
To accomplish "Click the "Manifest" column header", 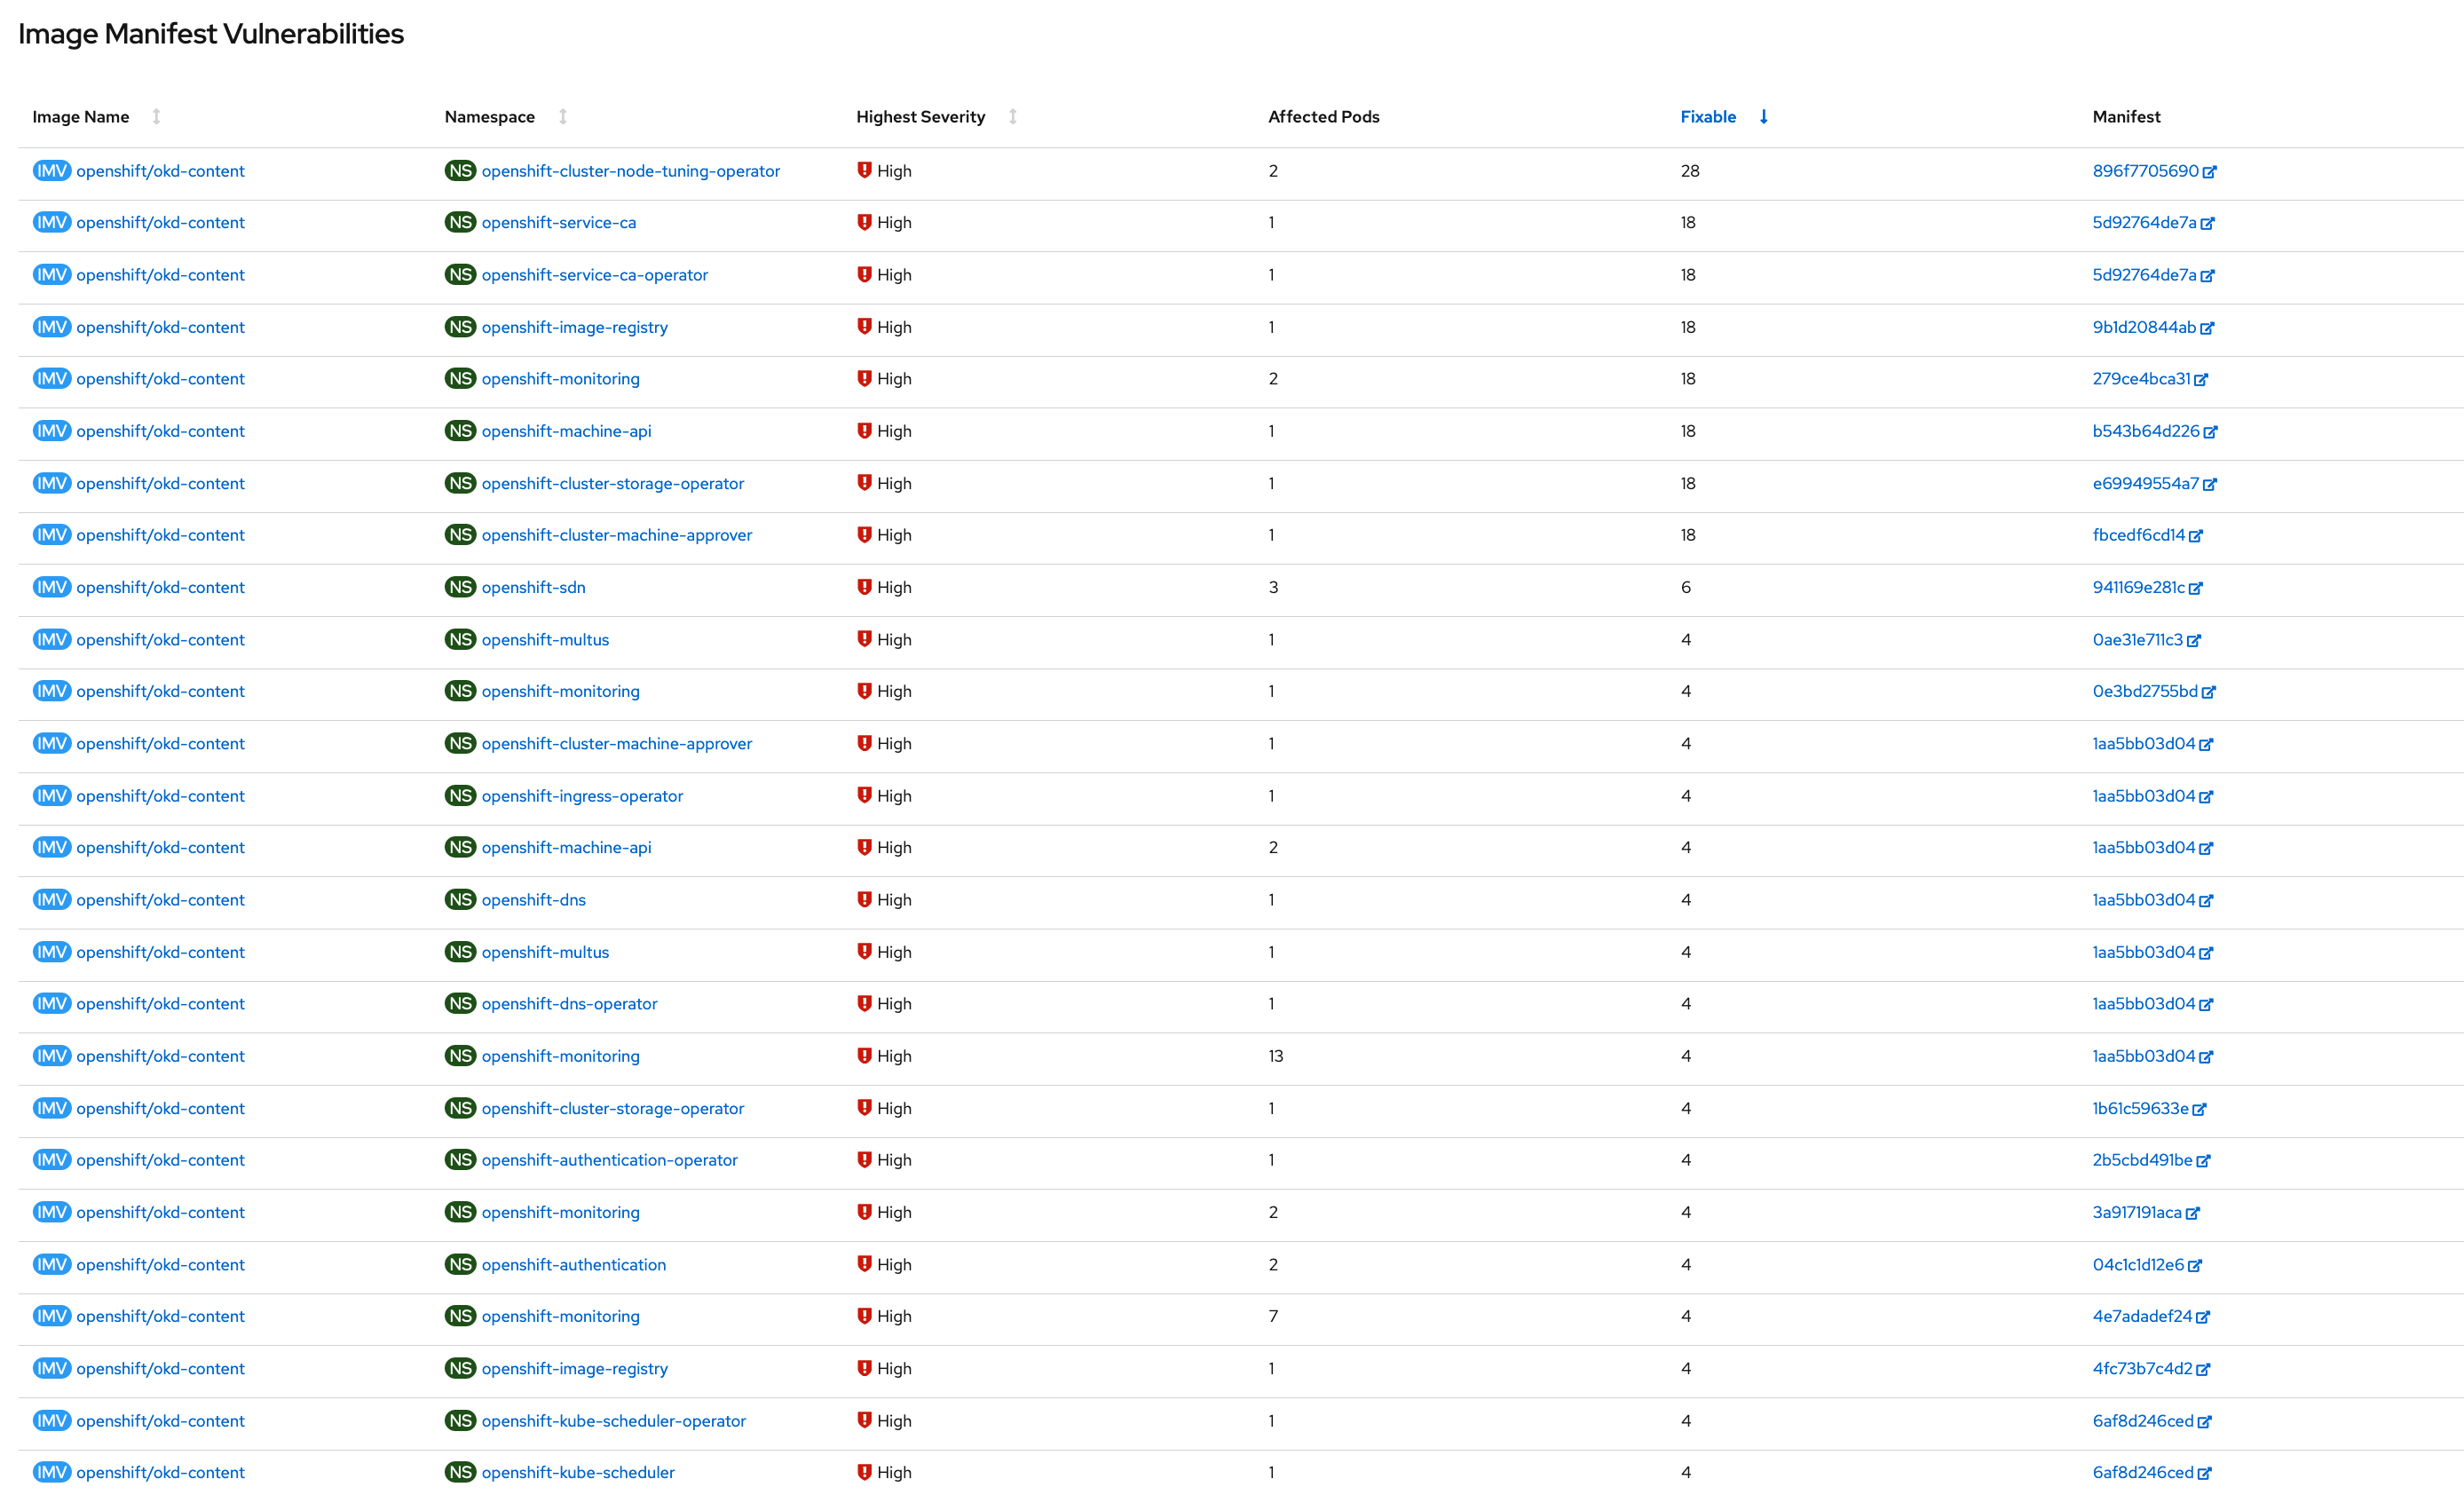I will [2126, 117].
